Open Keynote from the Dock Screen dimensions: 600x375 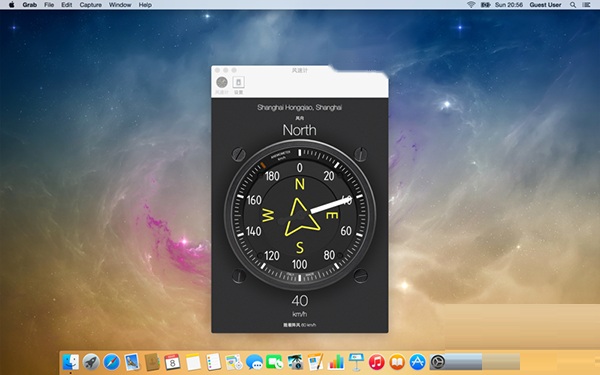pos(356,362)
